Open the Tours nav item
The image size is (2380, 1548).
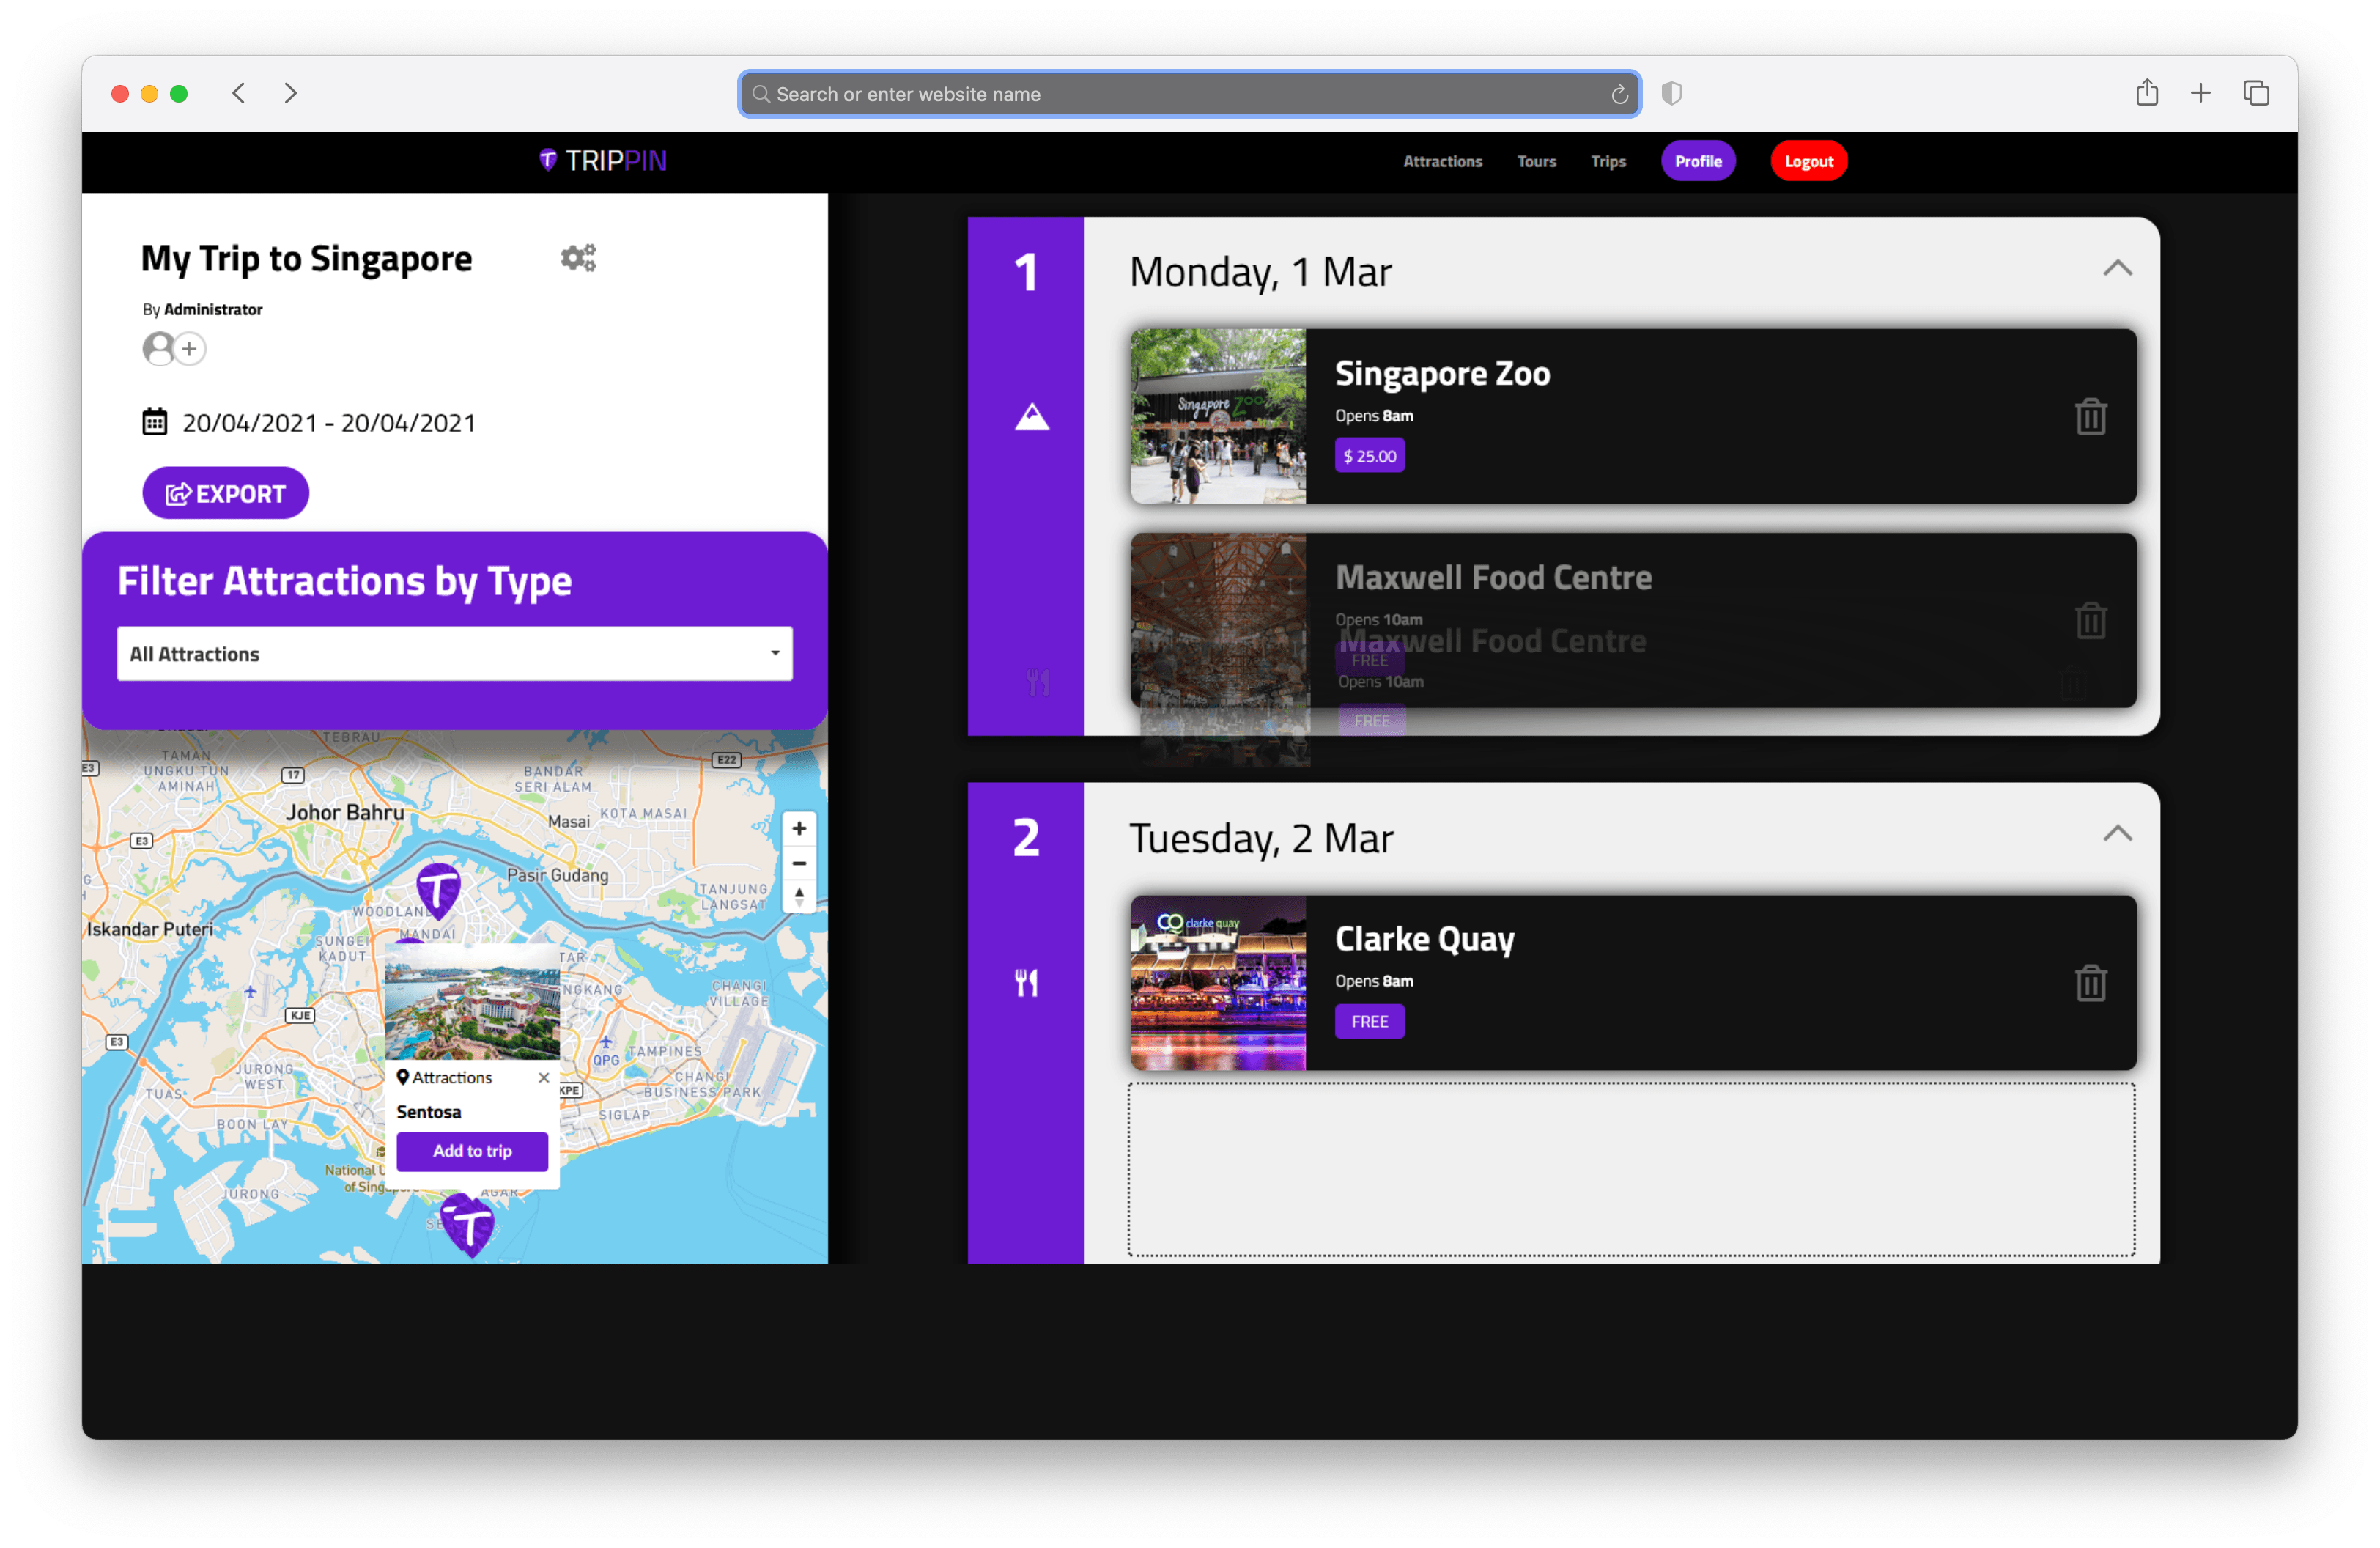[x=1536, y=161]
